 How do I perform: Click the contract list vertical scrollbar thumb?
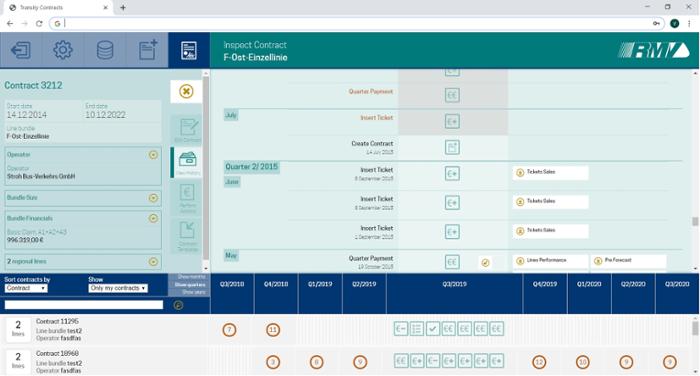(695, 328)
